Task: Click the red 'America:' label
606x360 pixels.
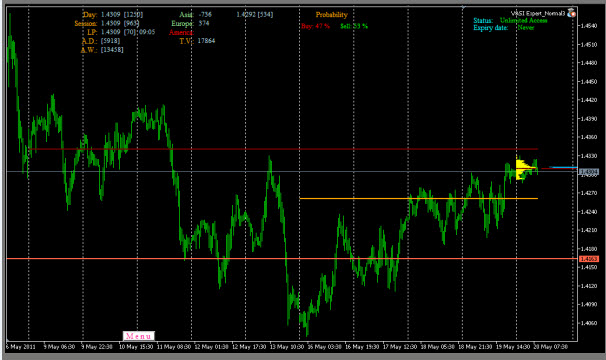Action: point(181,32)
